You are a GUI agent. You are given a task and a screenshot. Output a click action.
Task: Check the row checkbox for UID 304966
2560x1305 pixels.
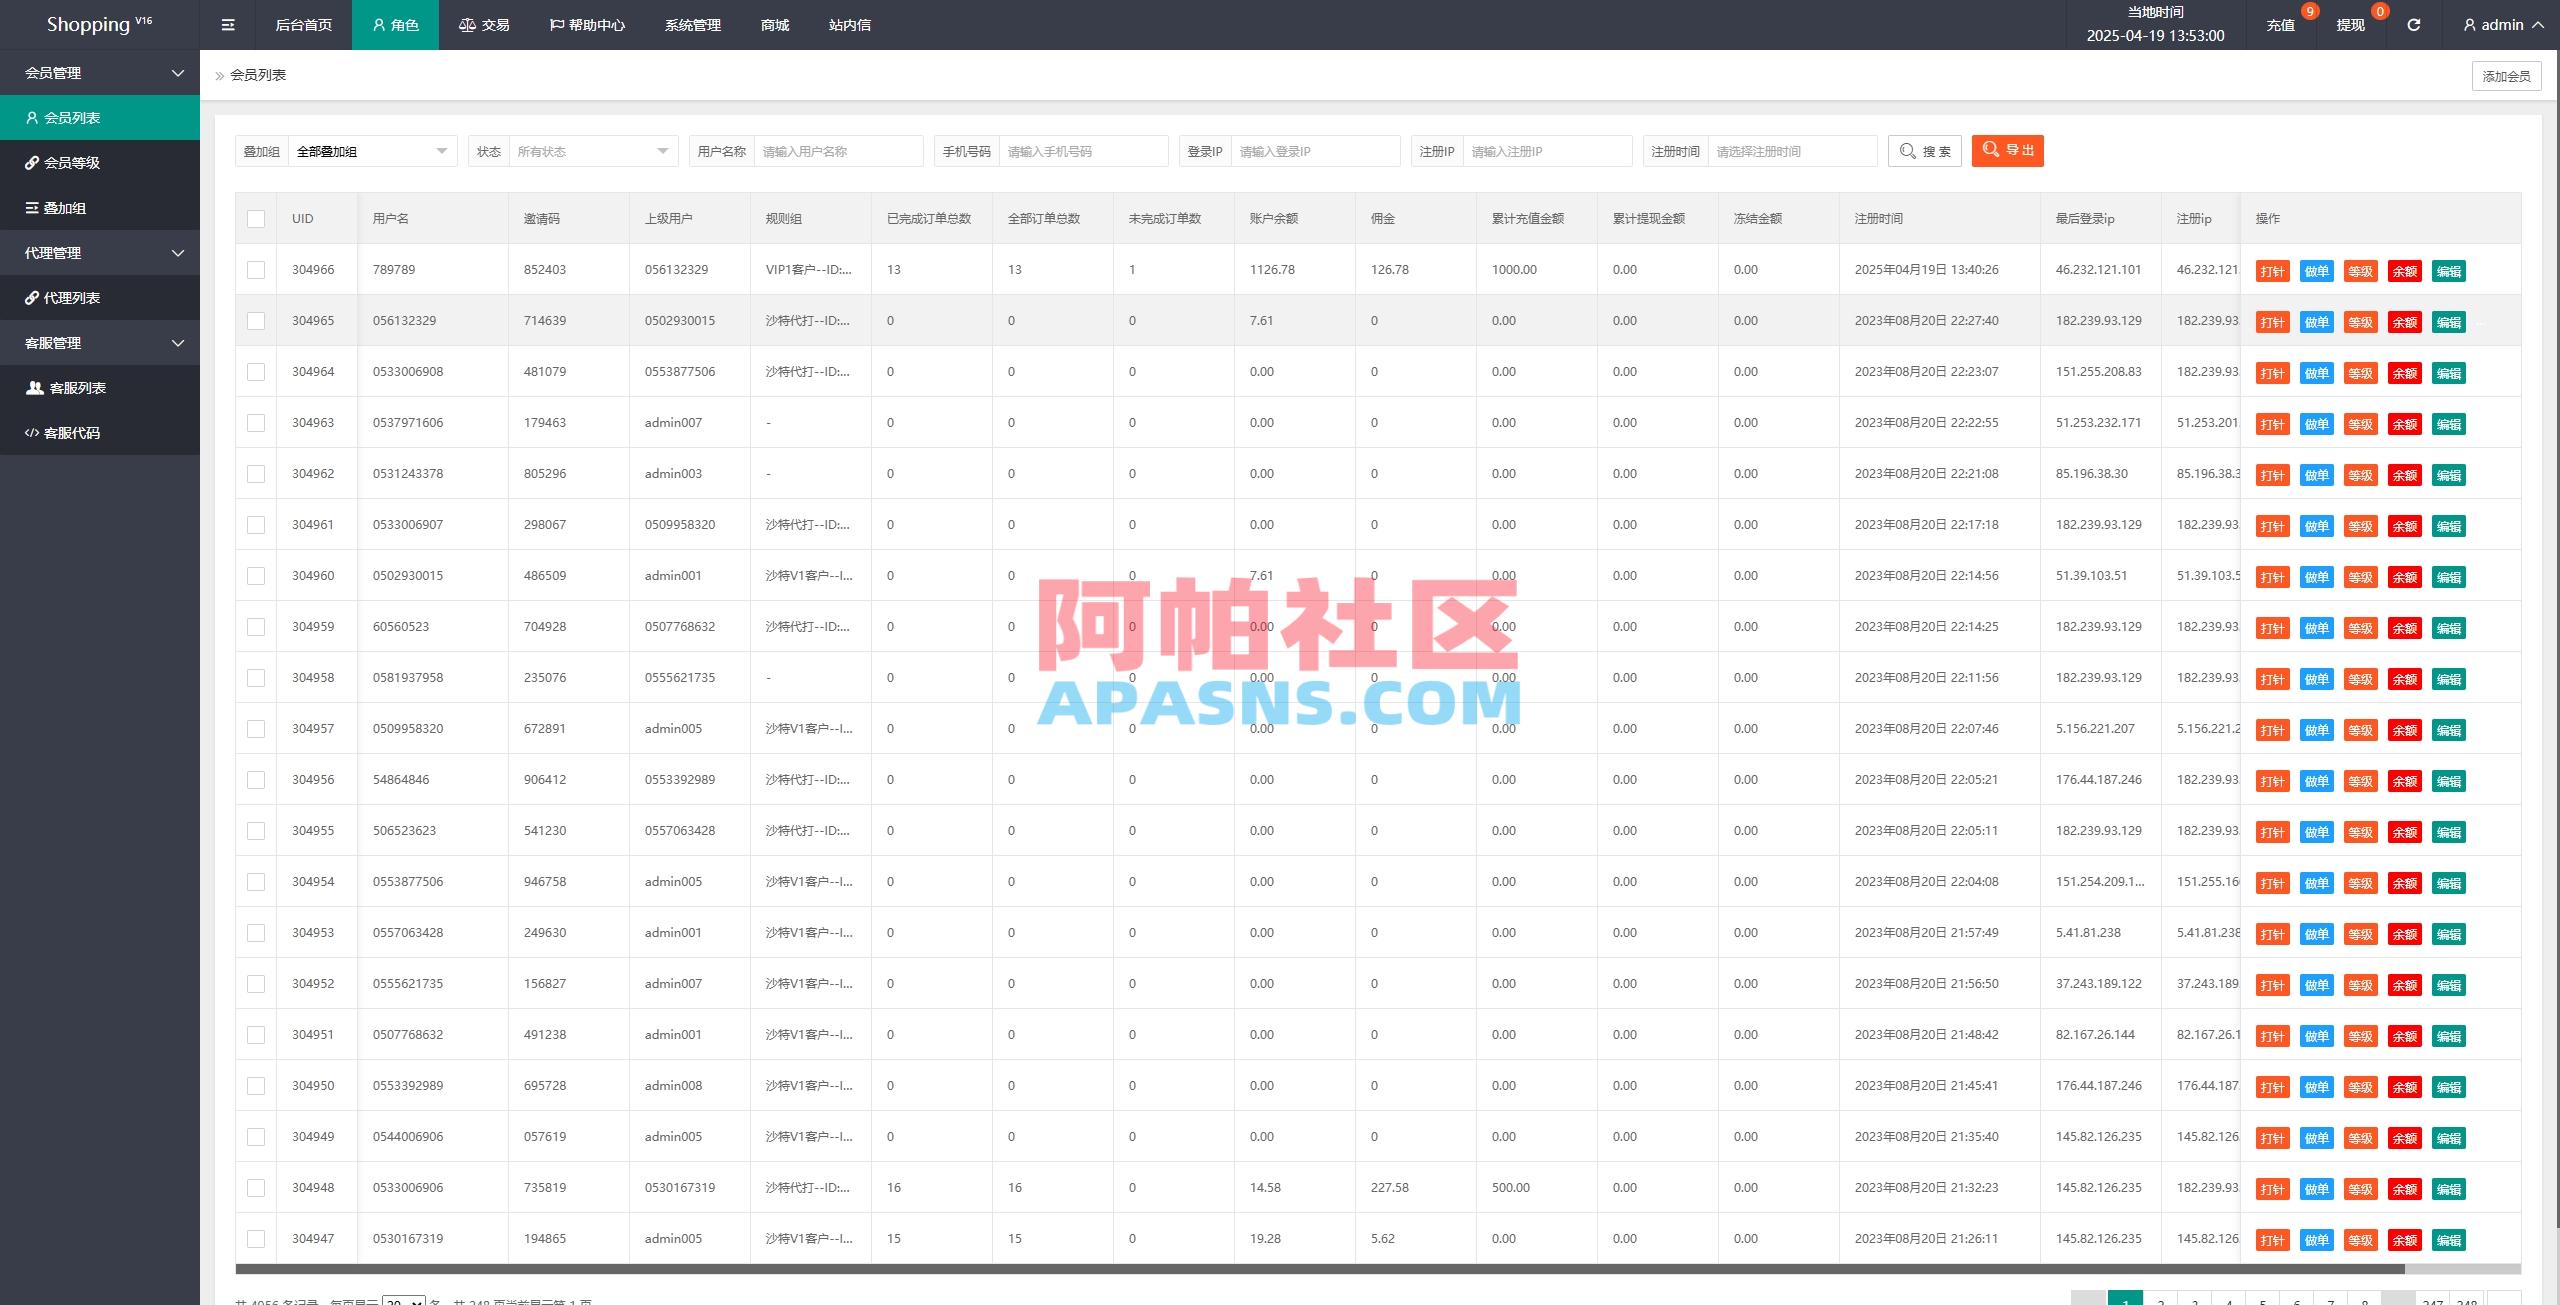pos(256,269)
